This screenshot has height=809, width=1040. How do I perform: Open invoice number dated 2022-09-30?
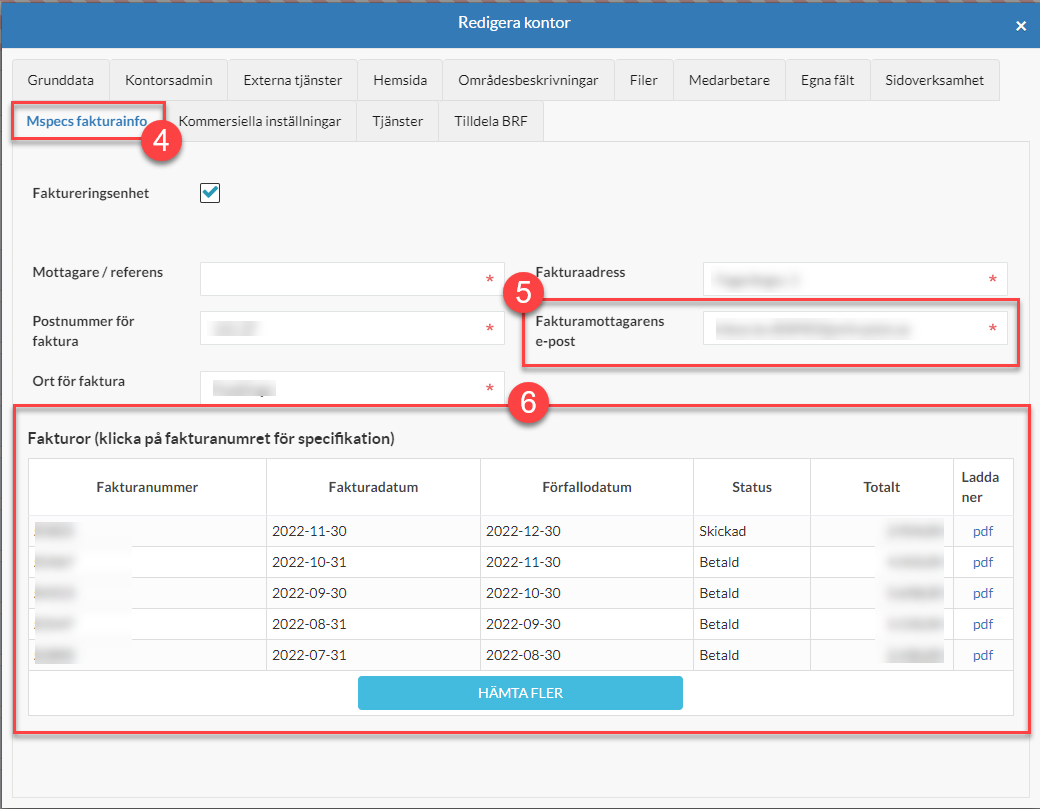pos(54,593)
